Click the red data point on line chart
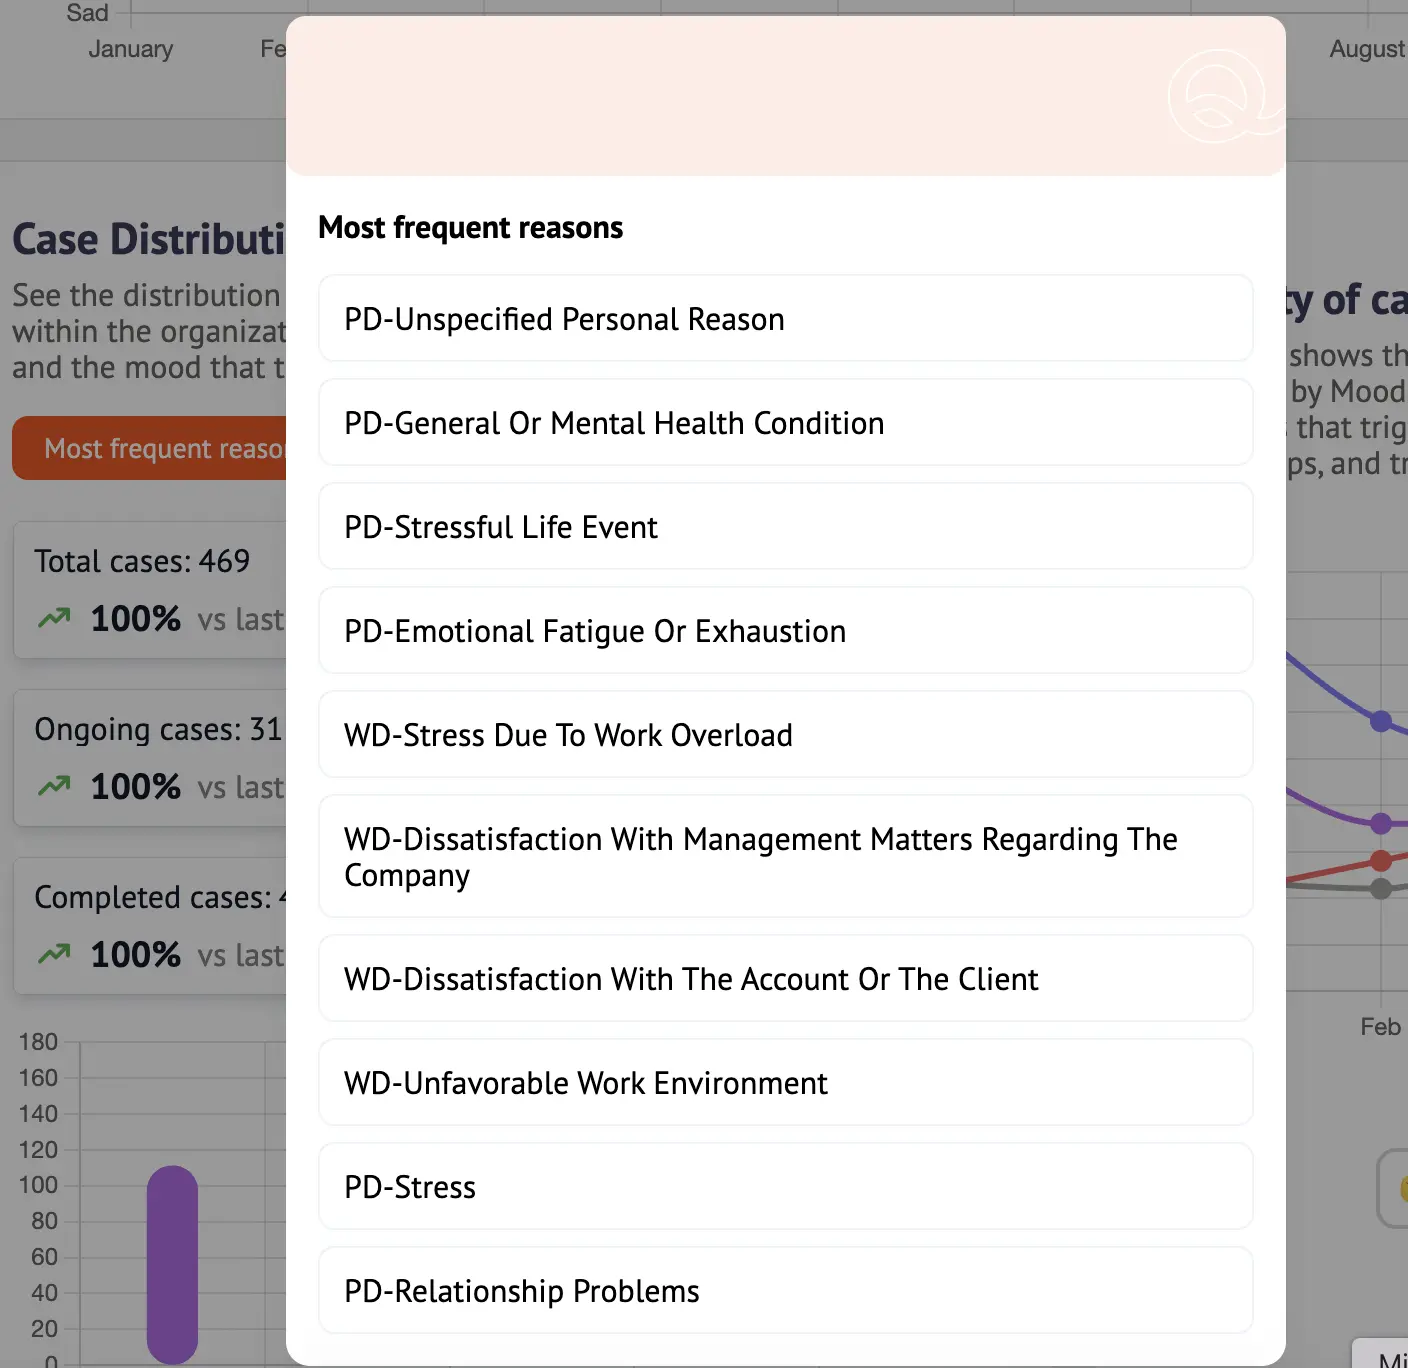1408x1368 pixels. [1381, 860]
